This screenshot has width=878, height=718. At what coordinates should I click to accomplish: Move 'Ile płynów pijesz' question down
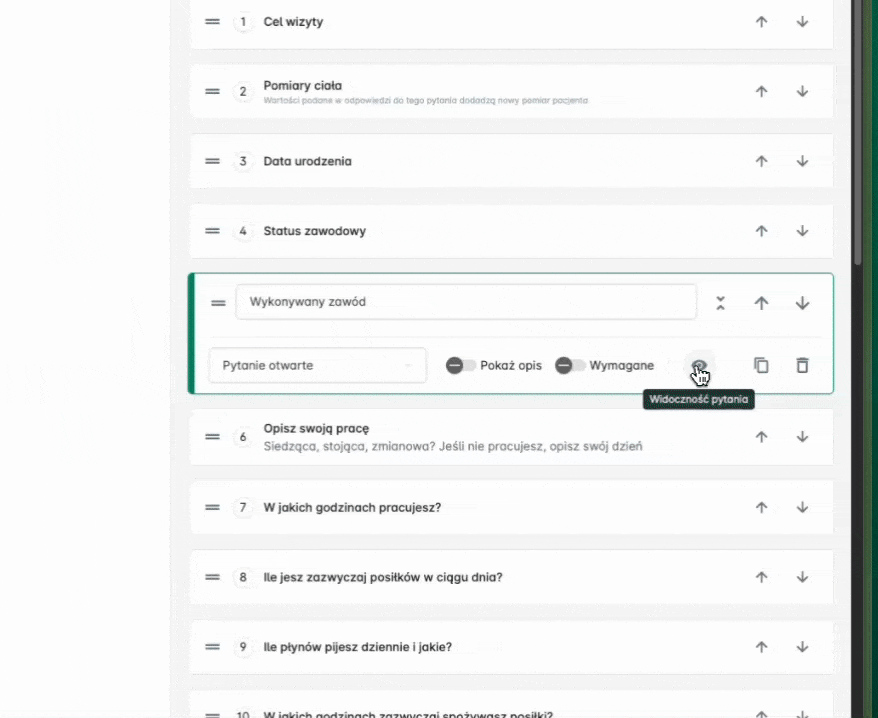[x=802, y=647]
